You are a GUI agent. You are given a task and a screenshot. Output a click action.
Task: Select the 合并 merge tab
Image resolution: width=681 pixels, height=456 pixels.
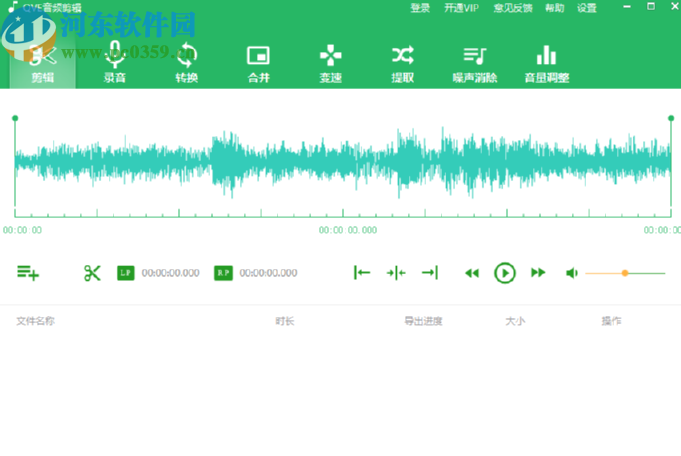click(258, 63)
